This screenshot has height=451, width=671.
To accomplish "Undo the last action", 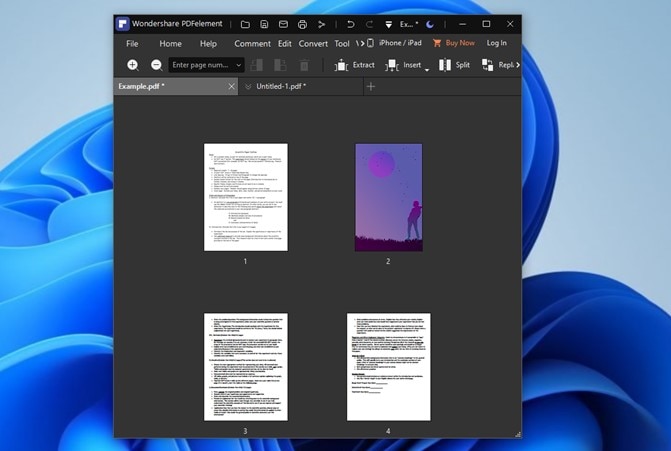I will (350, 24).
